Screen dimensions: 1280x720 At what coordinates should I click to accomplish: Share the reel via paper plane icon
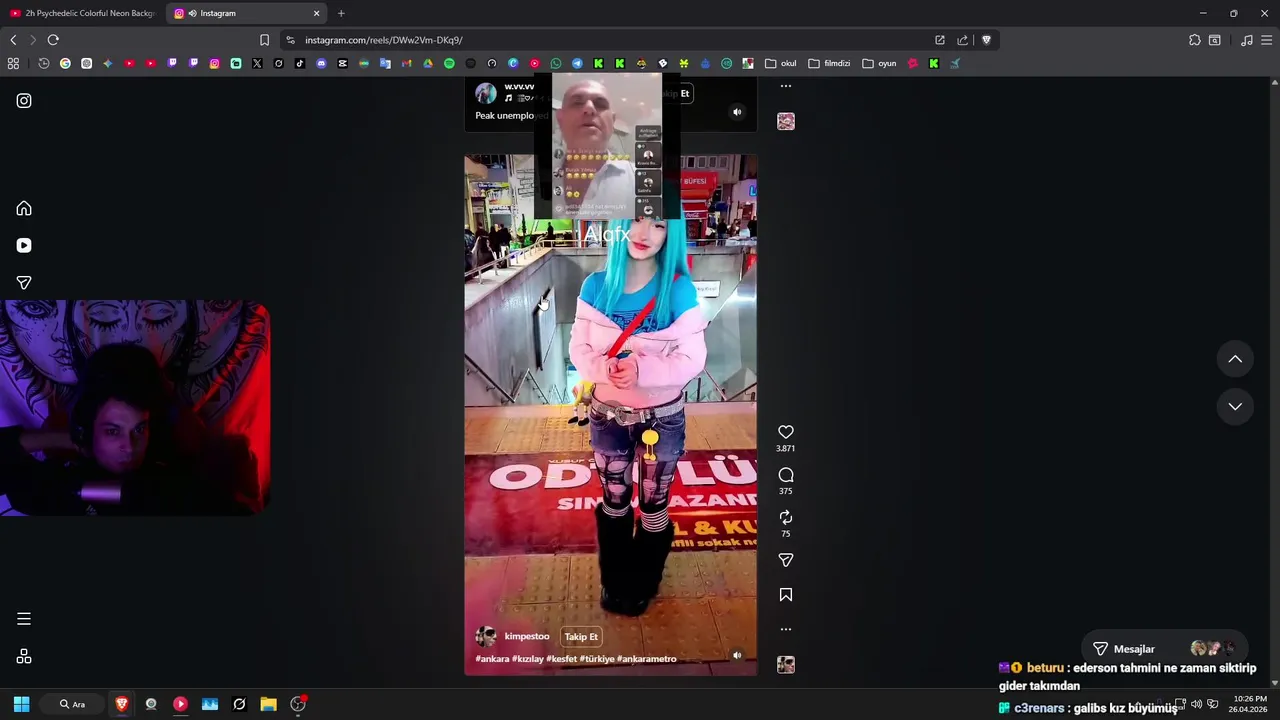786,560
